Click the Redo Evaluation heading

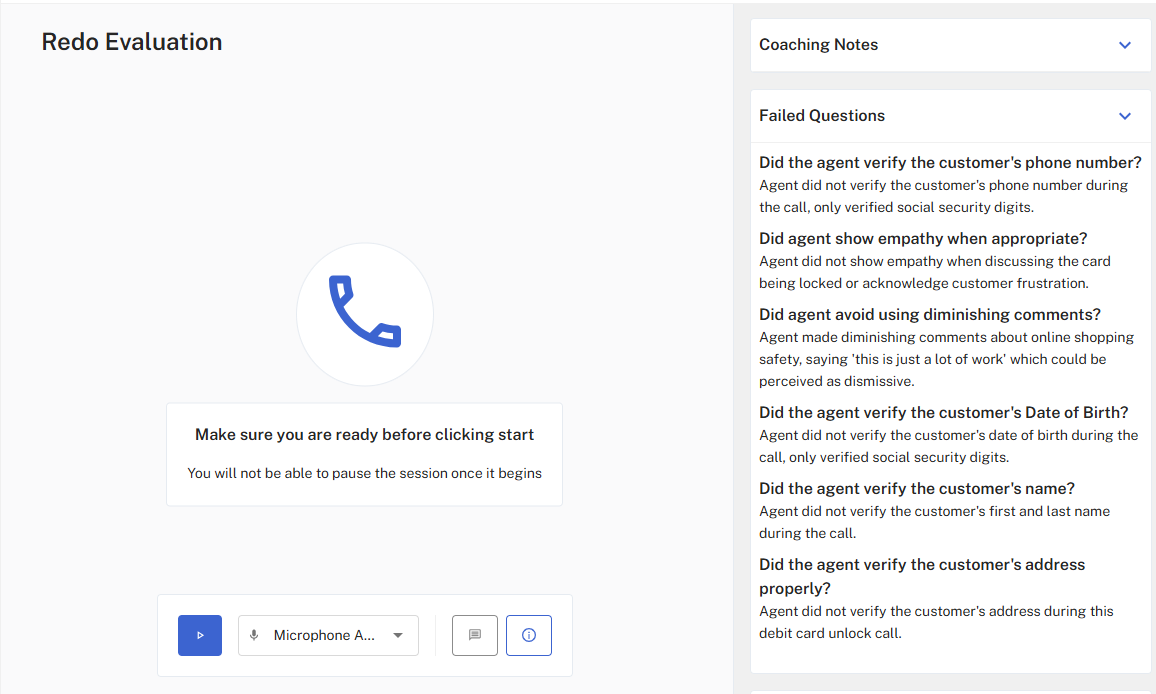pos(132,42)
